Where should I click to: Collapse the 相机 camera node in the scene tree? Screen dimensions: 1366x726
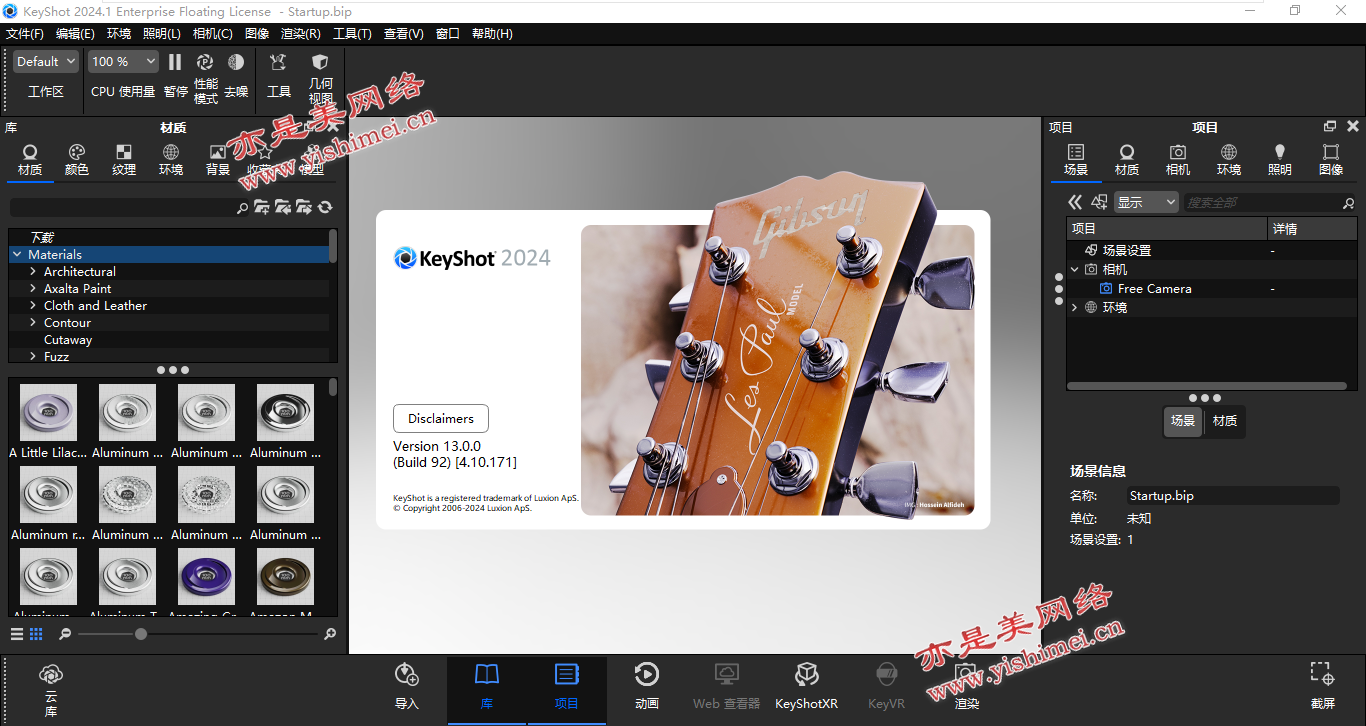(x=1075, y=270)
